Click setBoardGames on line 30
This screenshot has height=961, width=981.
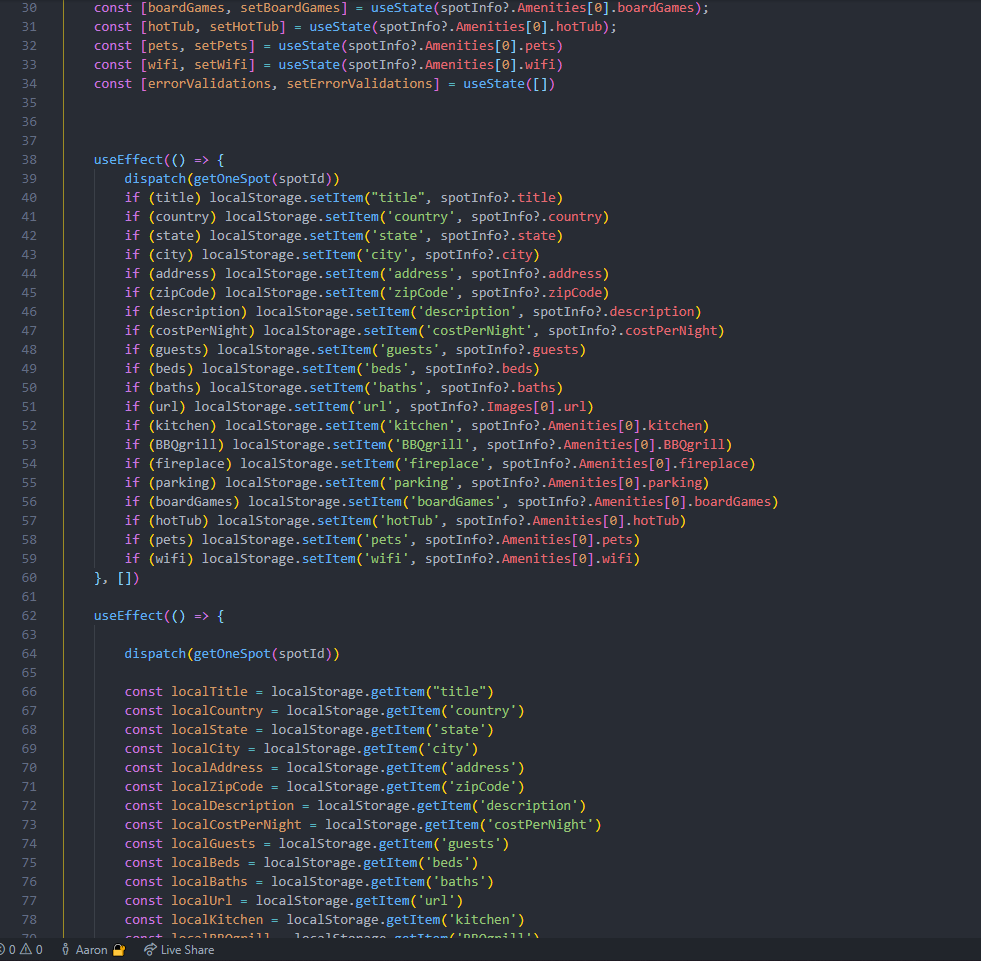pyautogui.click(x=290, y=8)
